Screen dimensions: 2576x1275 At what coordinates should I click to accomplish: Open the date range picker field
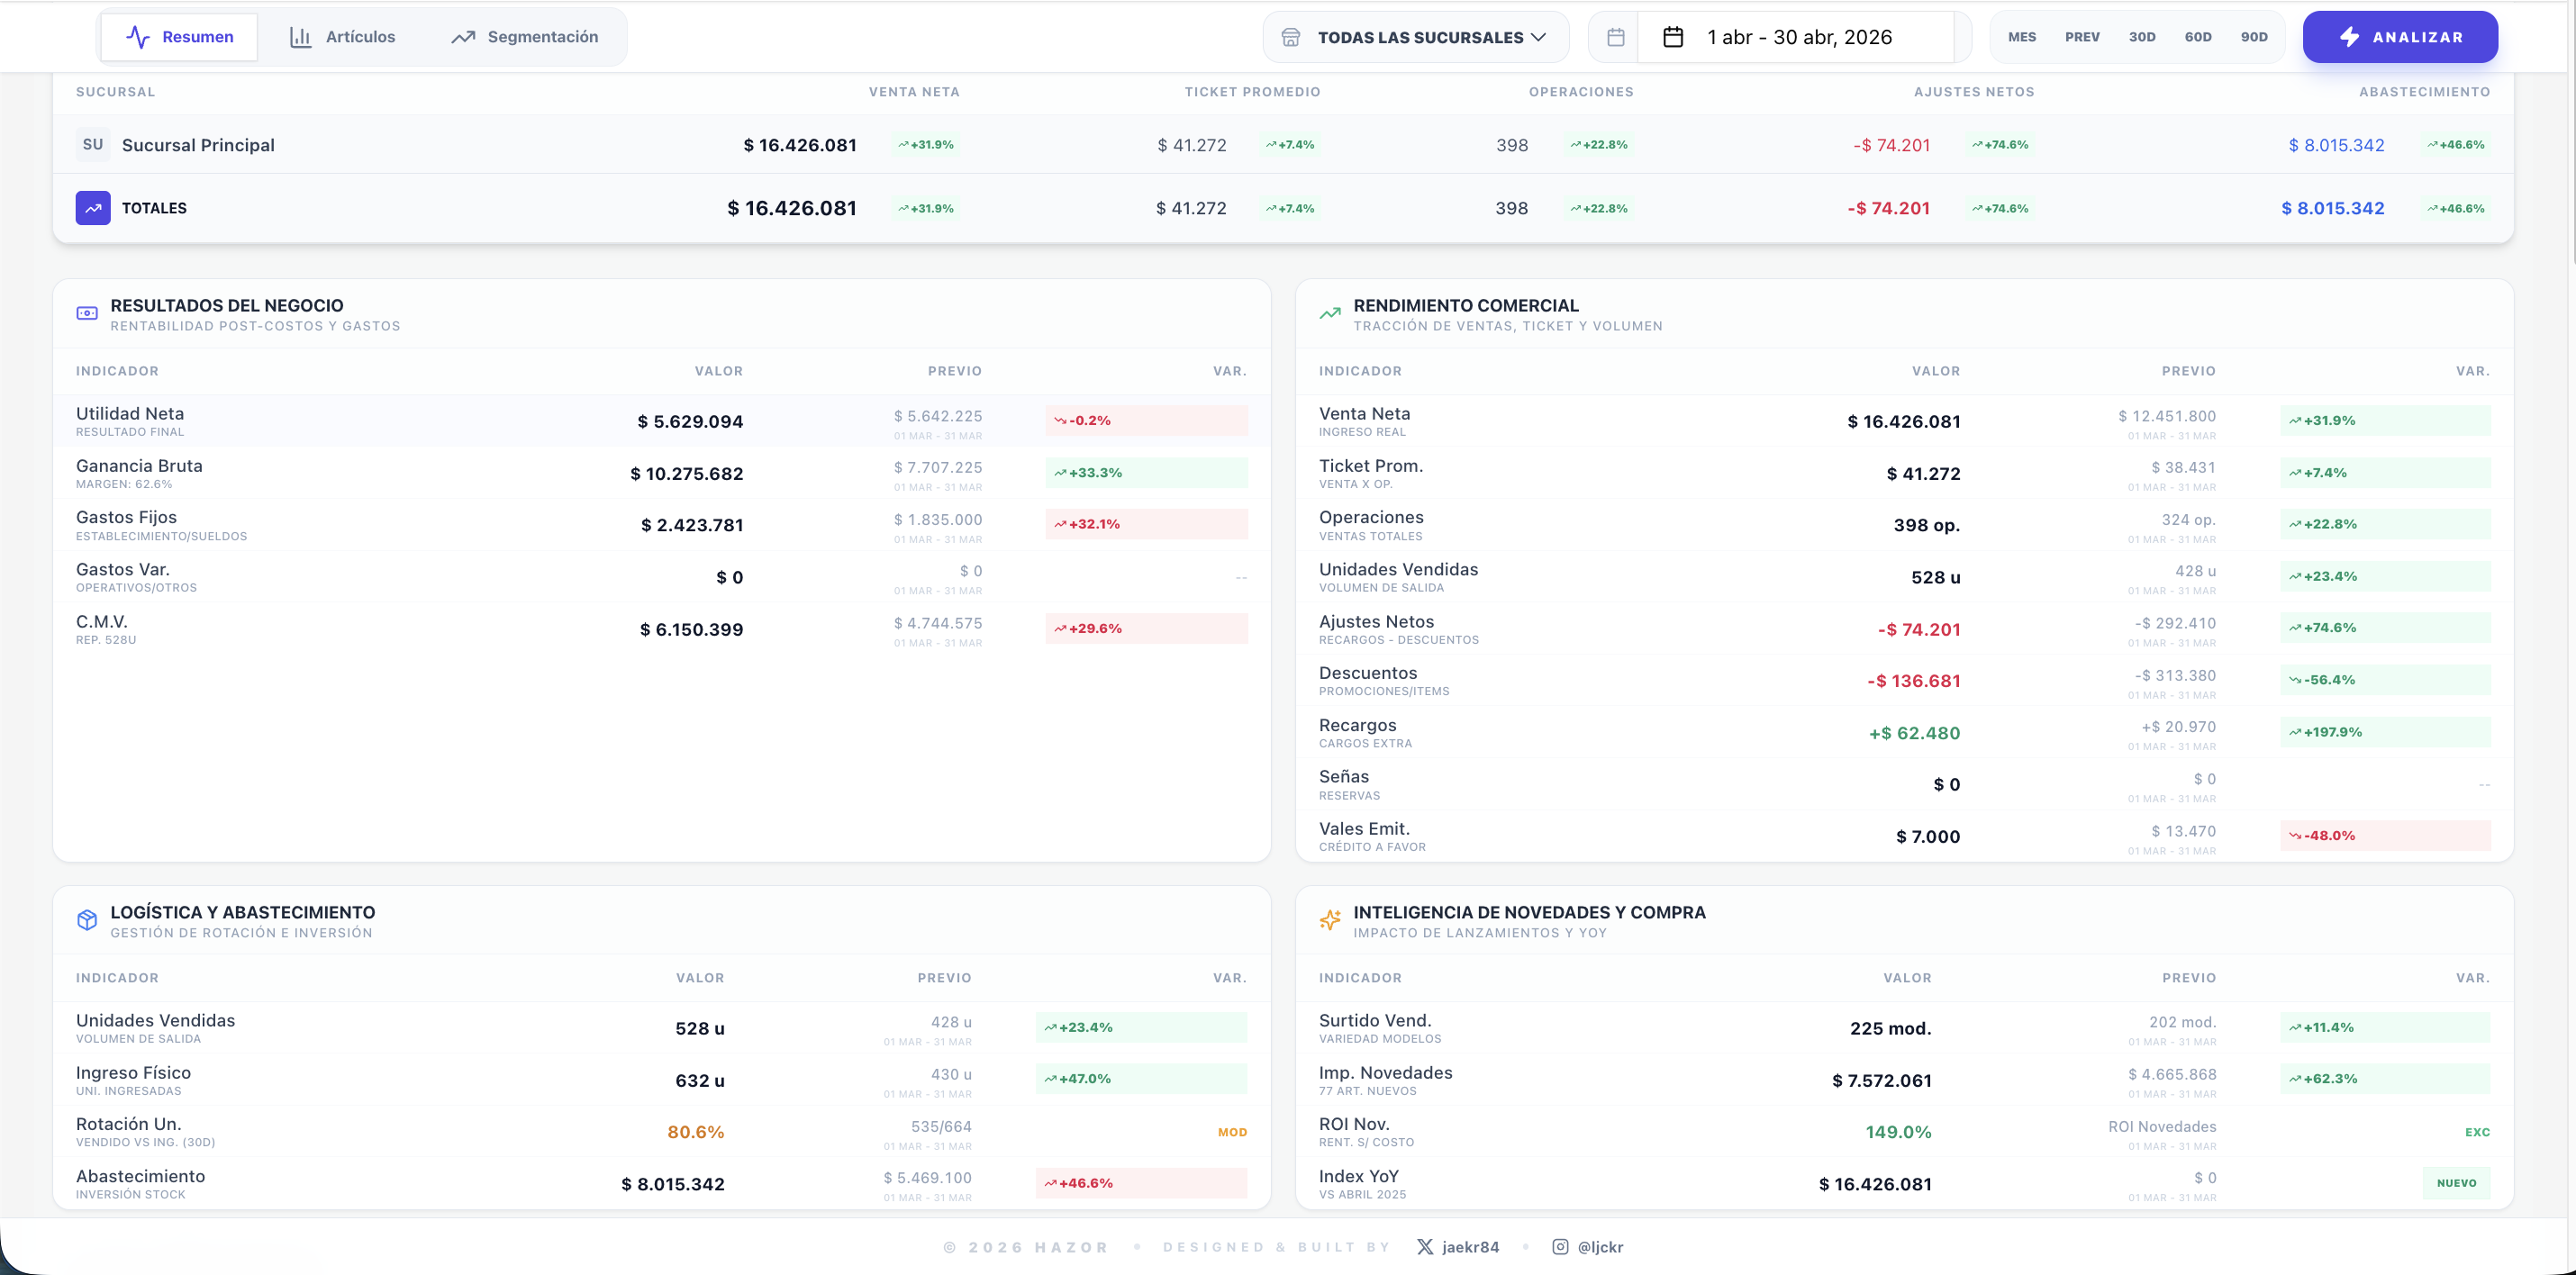click(x=1796, y=37)
